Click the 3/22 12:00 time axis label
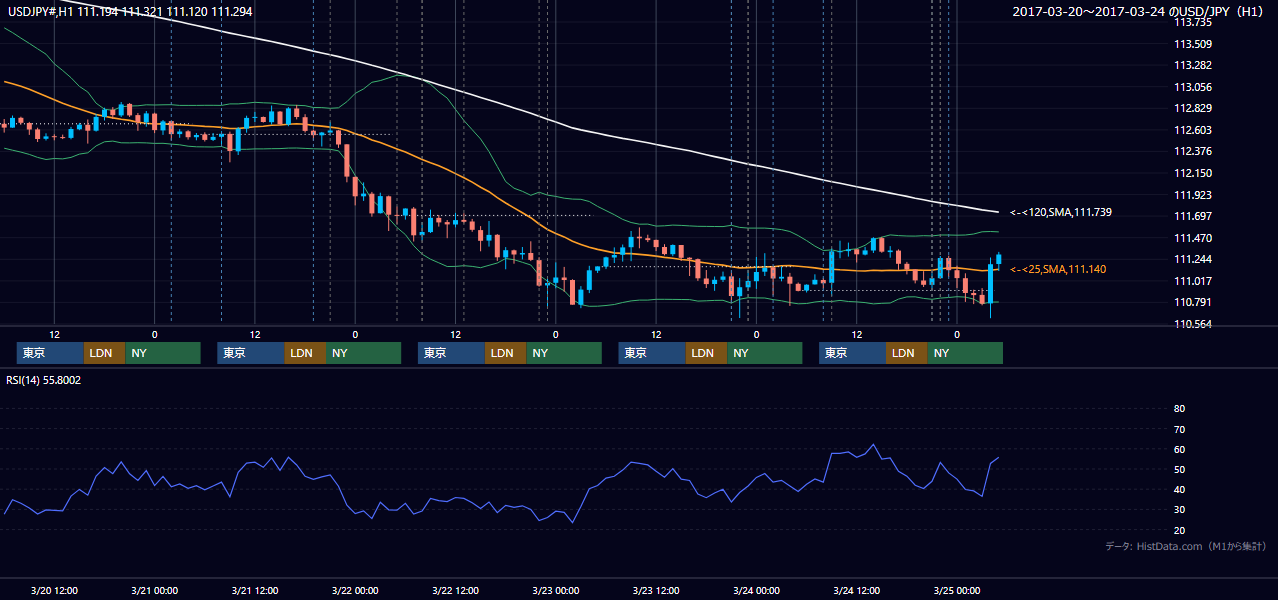1278x600 pixels. click(455, 590)
